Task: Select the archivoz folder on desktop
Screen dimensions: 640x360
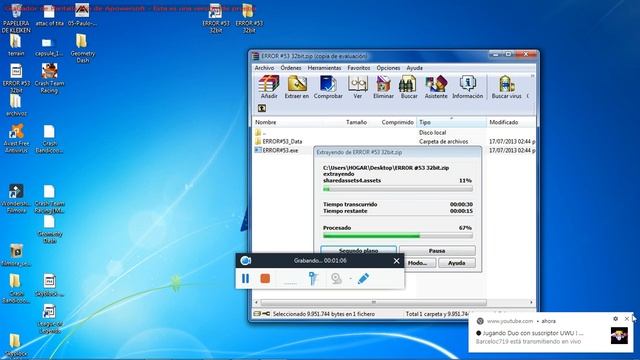Action: [16, 105]
